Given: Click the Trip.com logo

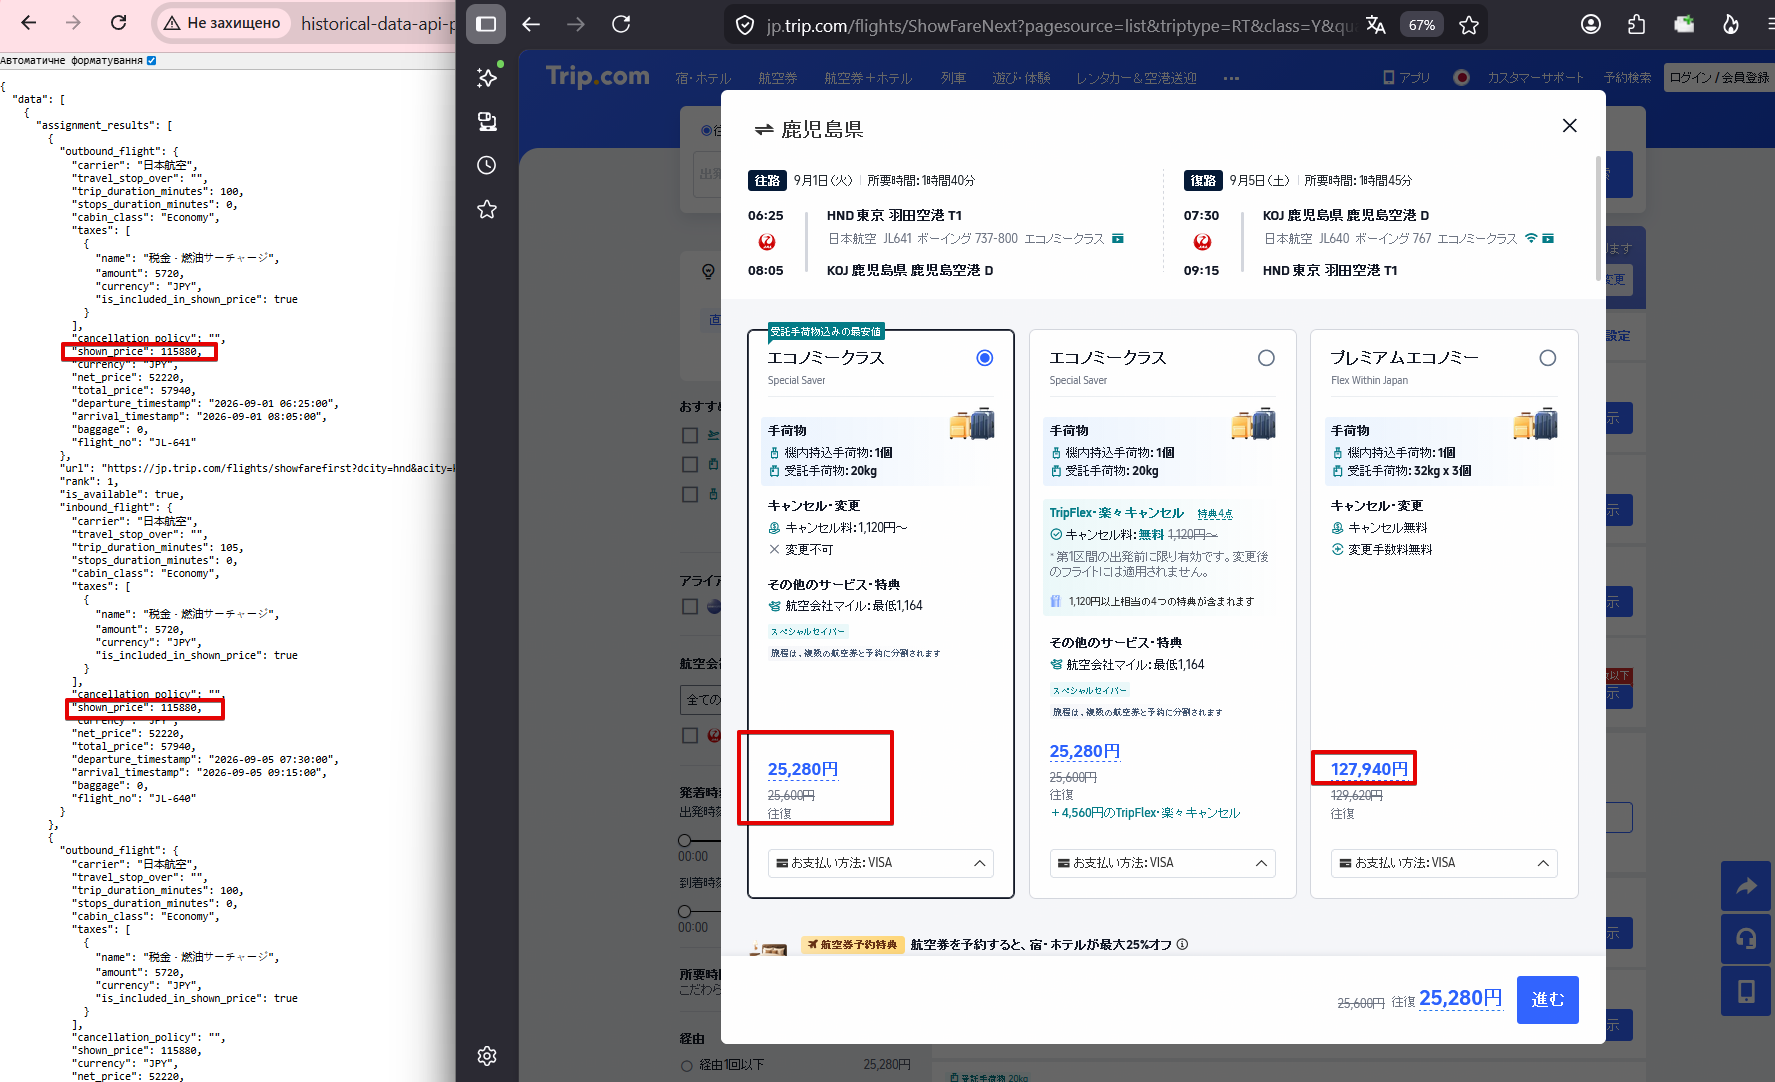Looking at the screenshot, I should (x=597, y=76).
